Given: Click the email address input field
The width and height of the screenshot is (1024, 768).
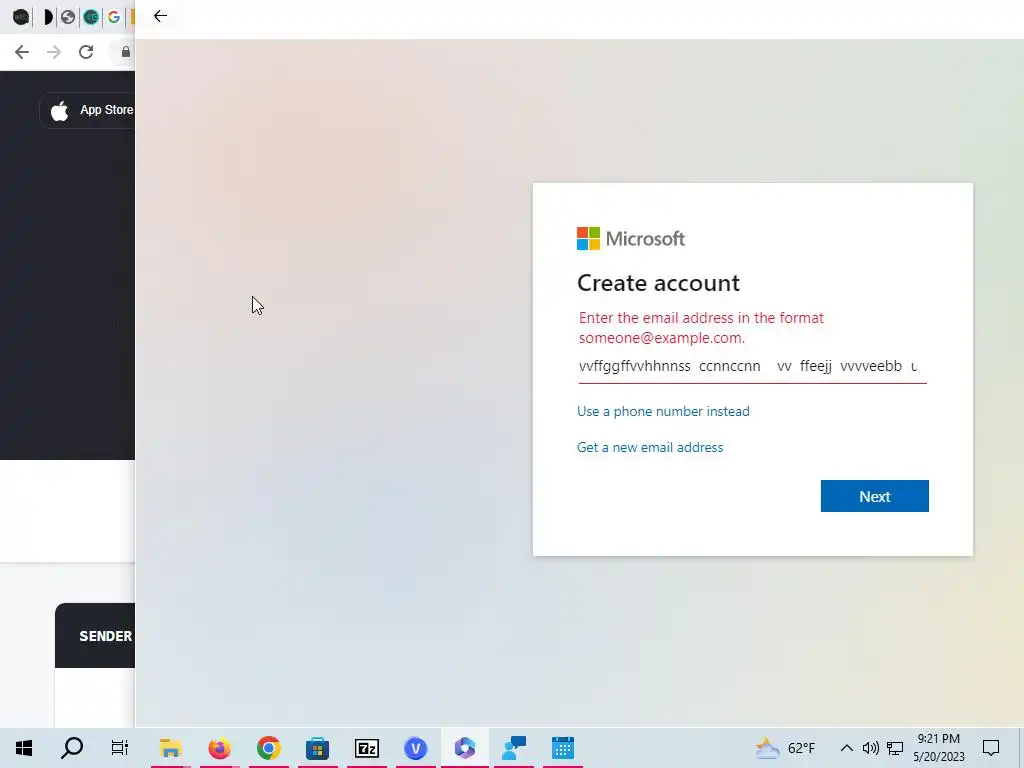Looking at the screenshot, I should click(752, 366).
